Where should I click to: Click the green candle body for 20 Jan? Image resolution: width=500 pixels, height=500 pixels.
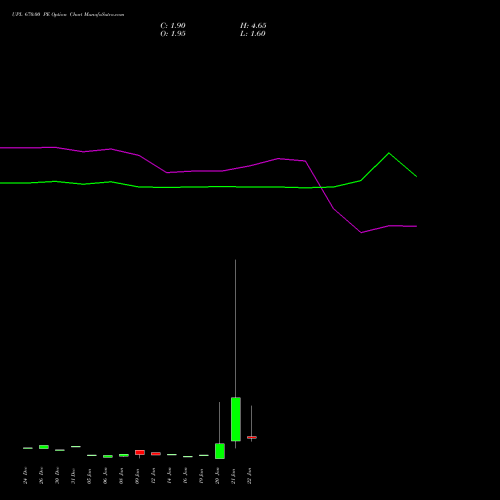click(x=220, y=451)
